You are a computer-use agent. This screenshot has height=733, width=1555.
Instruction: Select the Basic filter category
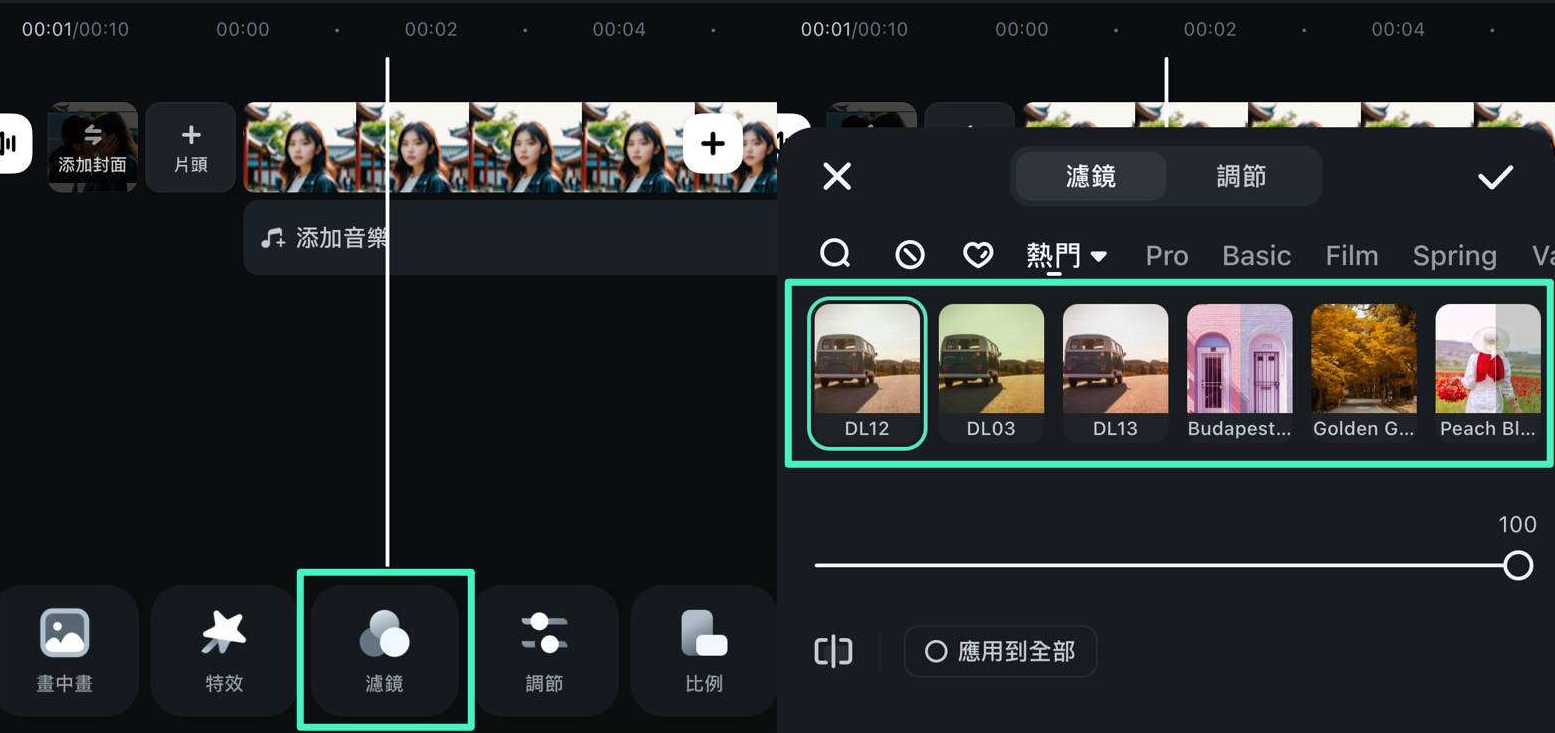coord(1256,256)
